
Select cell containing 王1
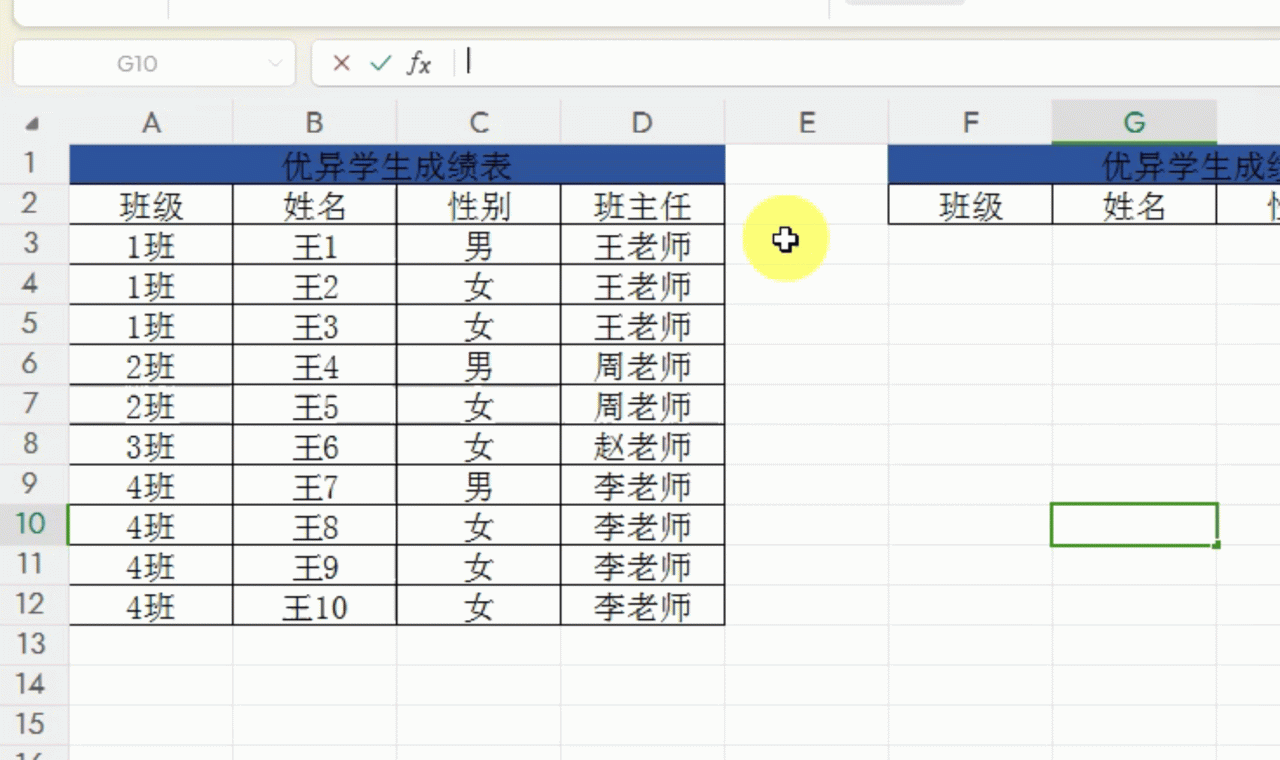click(315, 245)
